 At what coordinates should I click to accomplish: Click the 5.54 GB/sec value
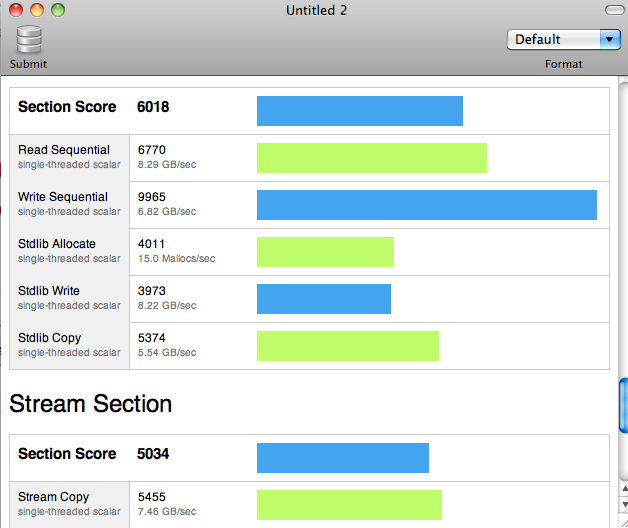click(167, 353)
